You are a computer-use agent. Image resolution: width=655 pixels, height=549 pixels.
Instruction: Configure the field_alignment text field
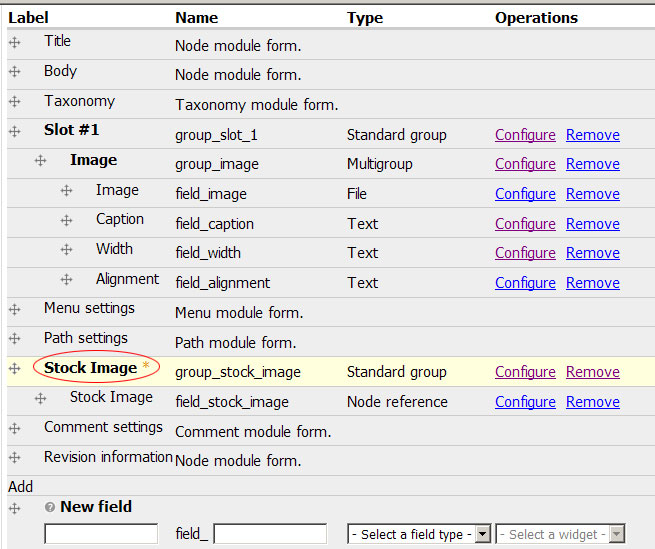[525, 283]
